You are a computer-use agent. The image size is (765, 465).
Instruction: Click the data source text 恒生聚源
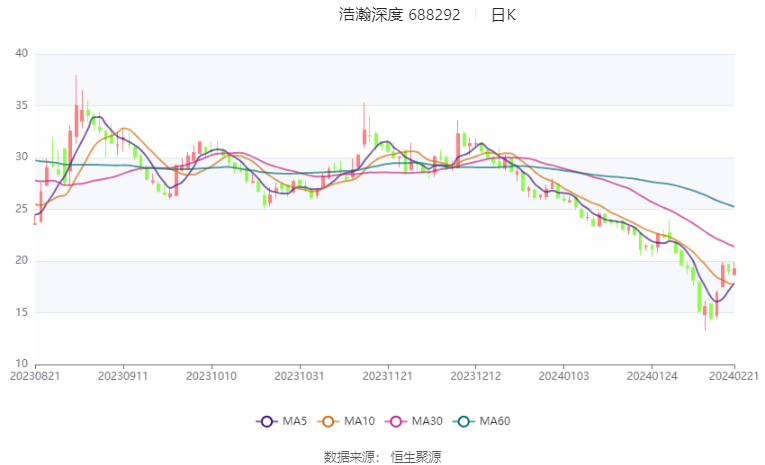pos(416,457)
